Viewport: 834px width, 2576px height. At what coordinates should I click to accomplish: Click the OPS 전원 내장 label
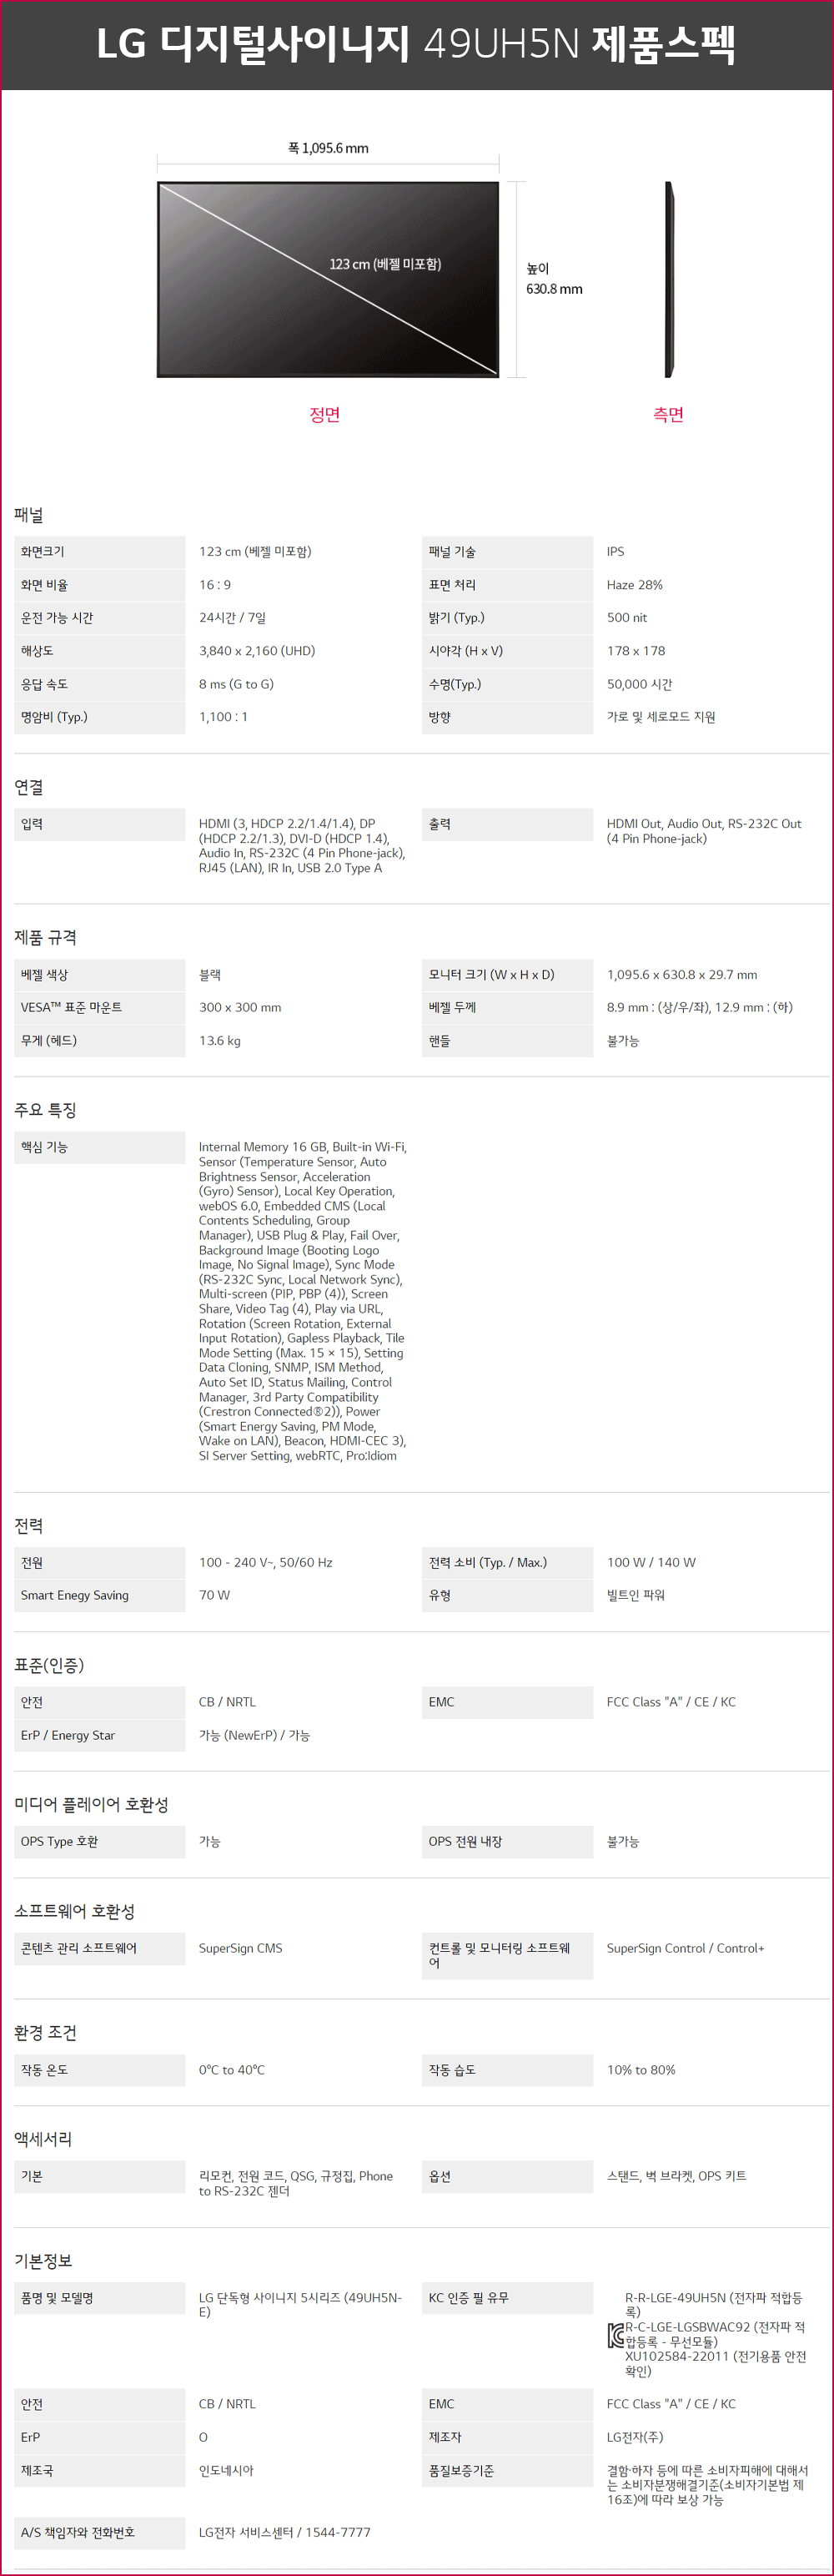(x=465, y=1841)
